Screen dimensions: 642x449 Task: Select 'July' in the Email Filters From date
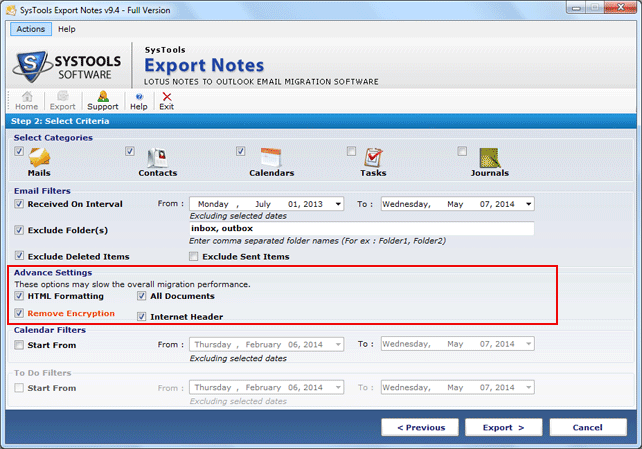[263, 204]
